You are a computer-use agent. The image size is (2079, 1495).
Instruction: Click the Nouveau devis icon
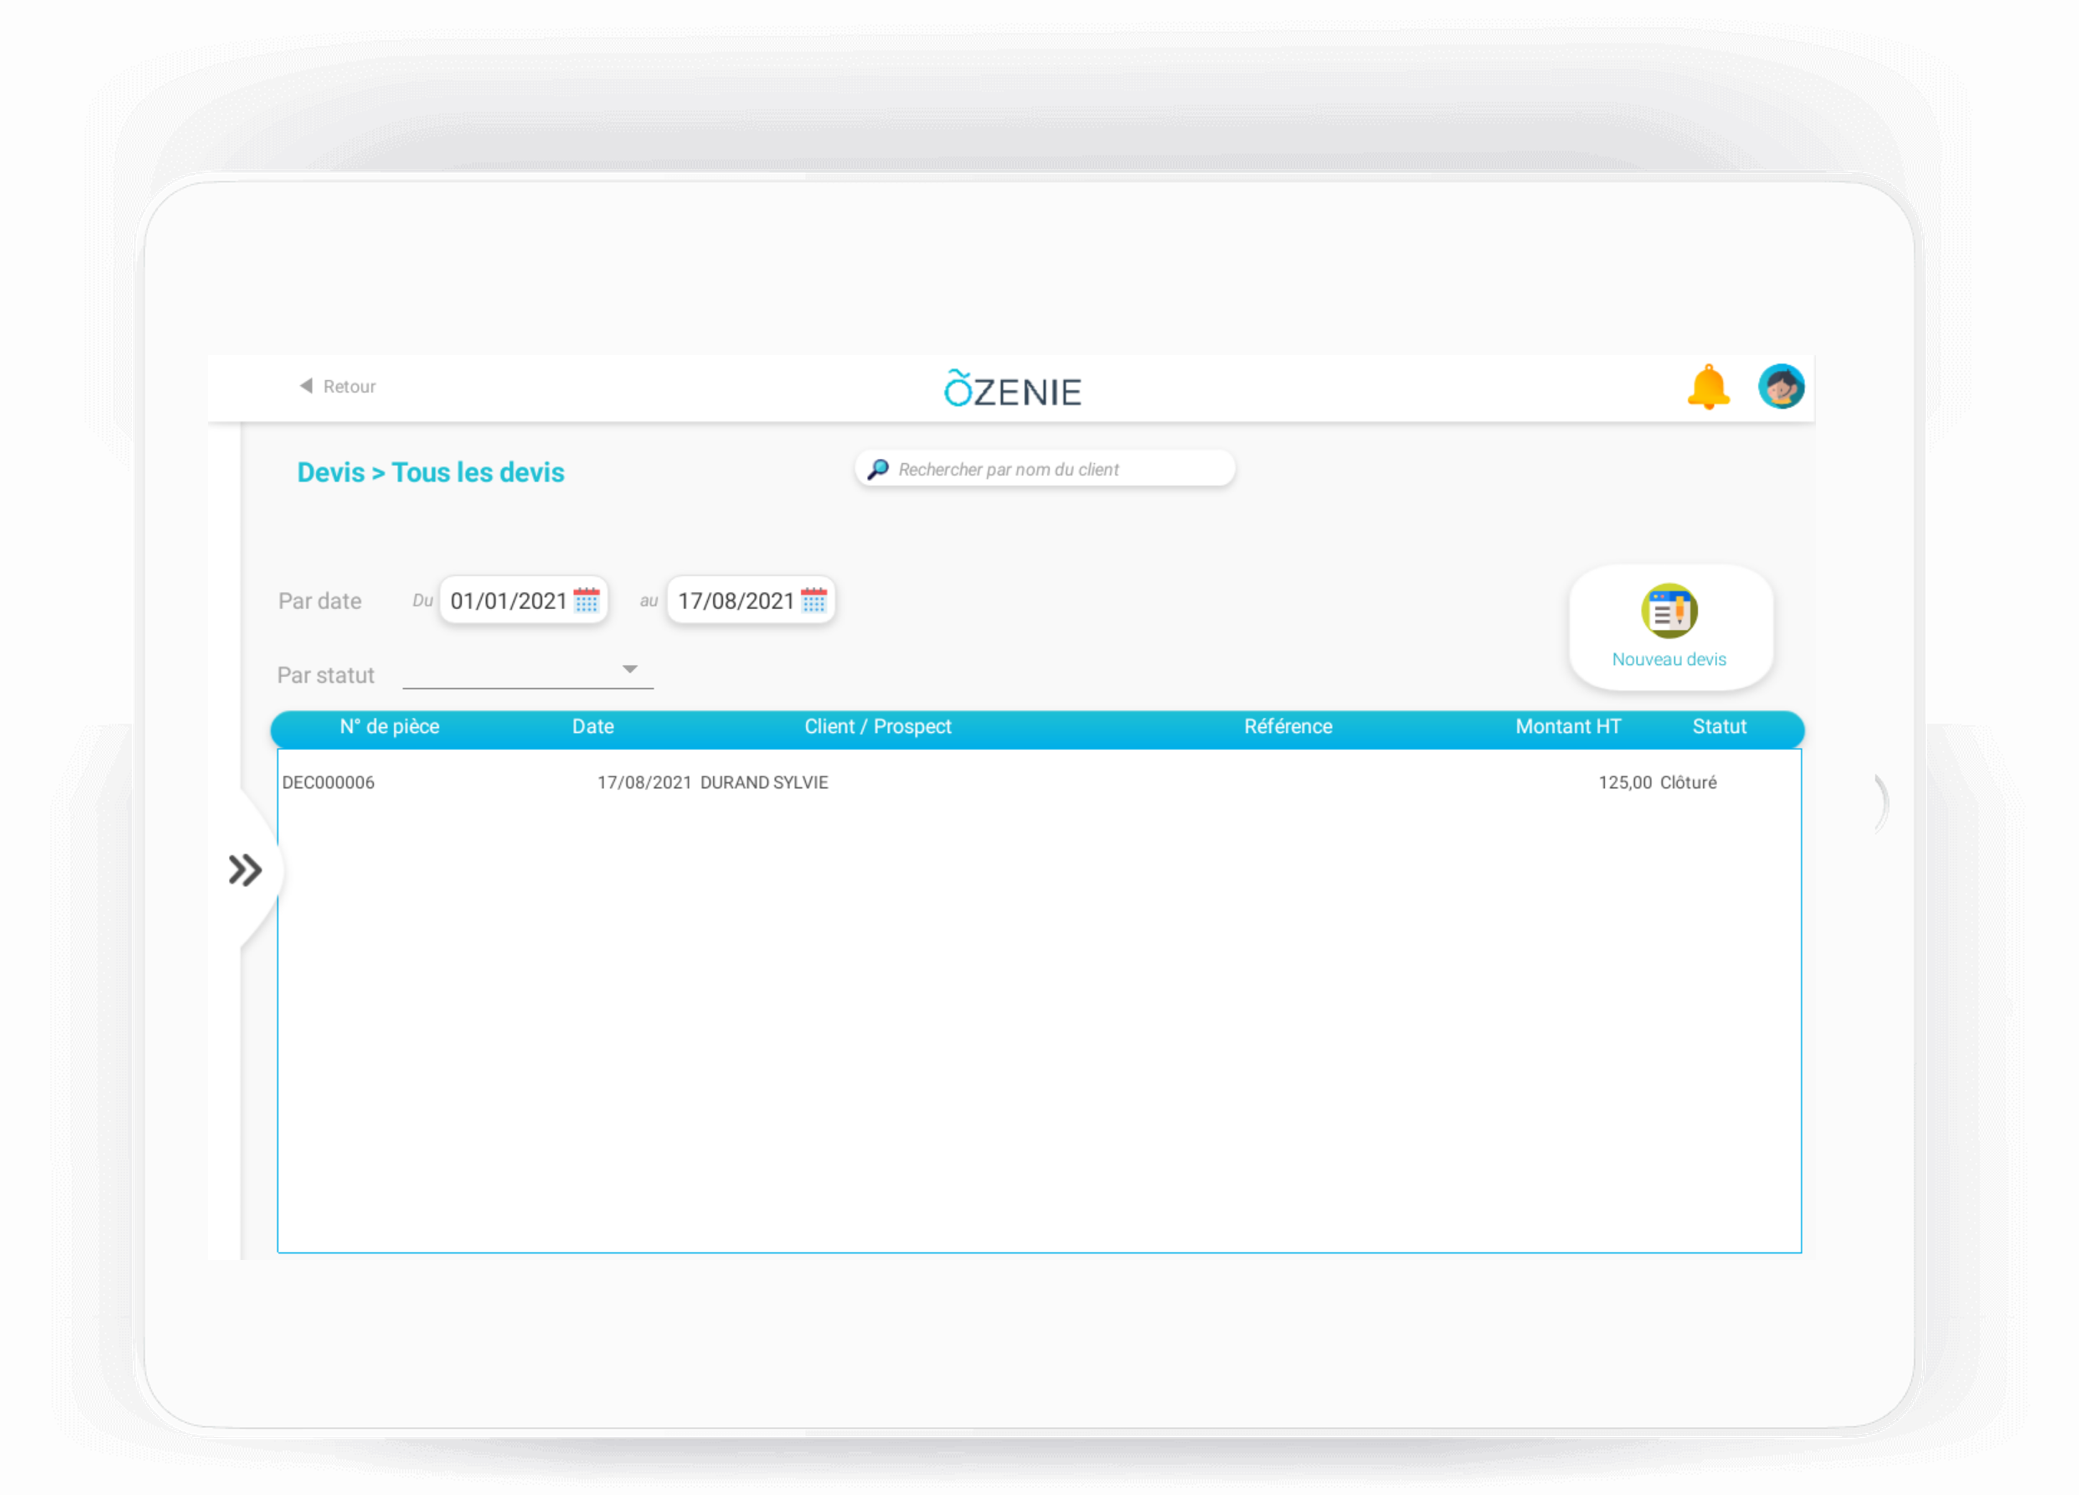click(x=1669, y=611)
